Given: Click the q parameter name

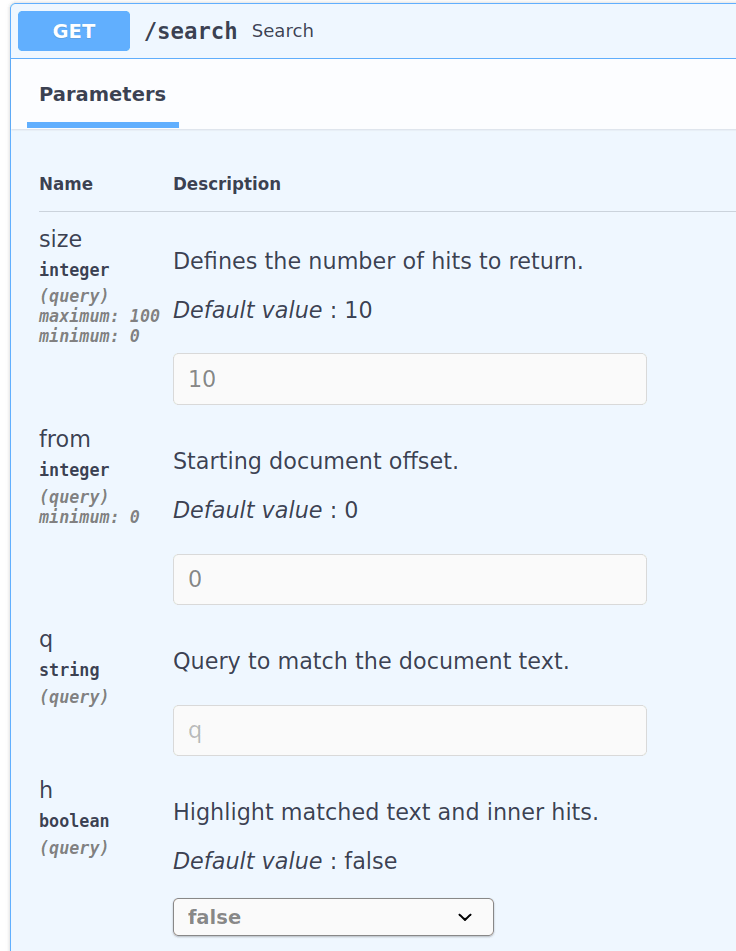Looking at the screenshot, I should coord(44,641).
